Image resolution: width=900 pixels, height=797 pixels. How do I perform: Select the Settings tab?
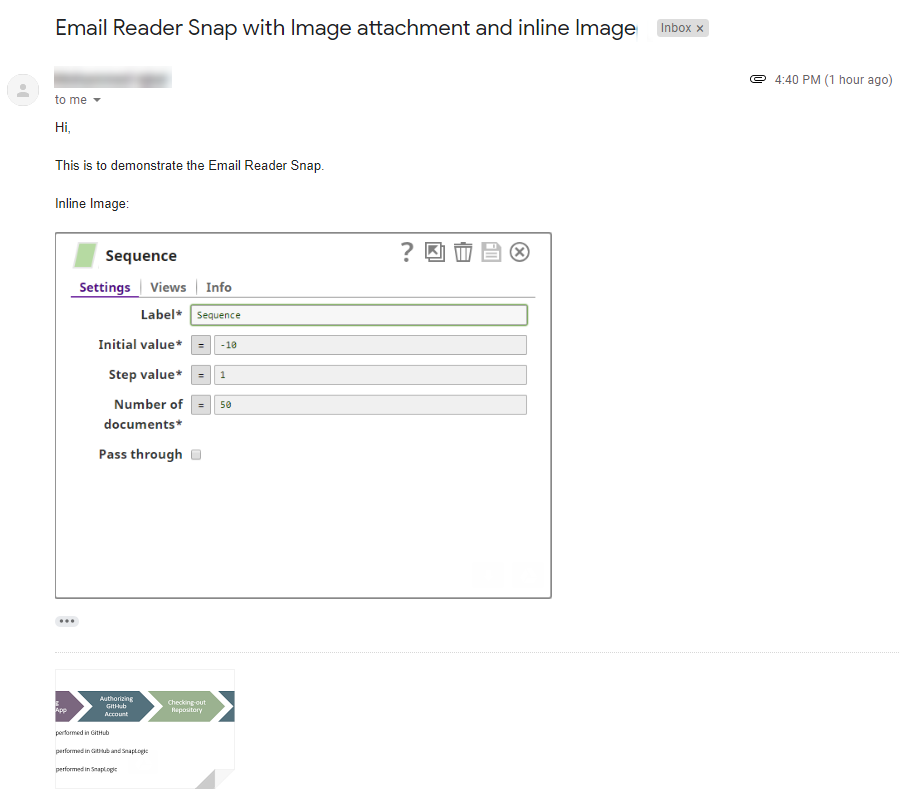pyautogui.click(x=105, y=287)
